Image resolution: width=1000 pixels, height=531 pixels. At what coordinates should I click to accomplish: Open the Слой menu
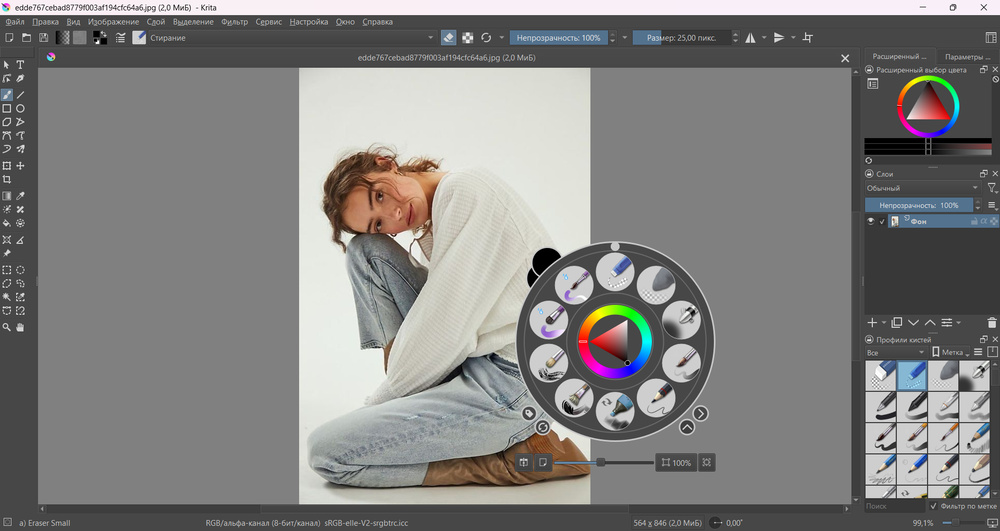coord(156,21)
